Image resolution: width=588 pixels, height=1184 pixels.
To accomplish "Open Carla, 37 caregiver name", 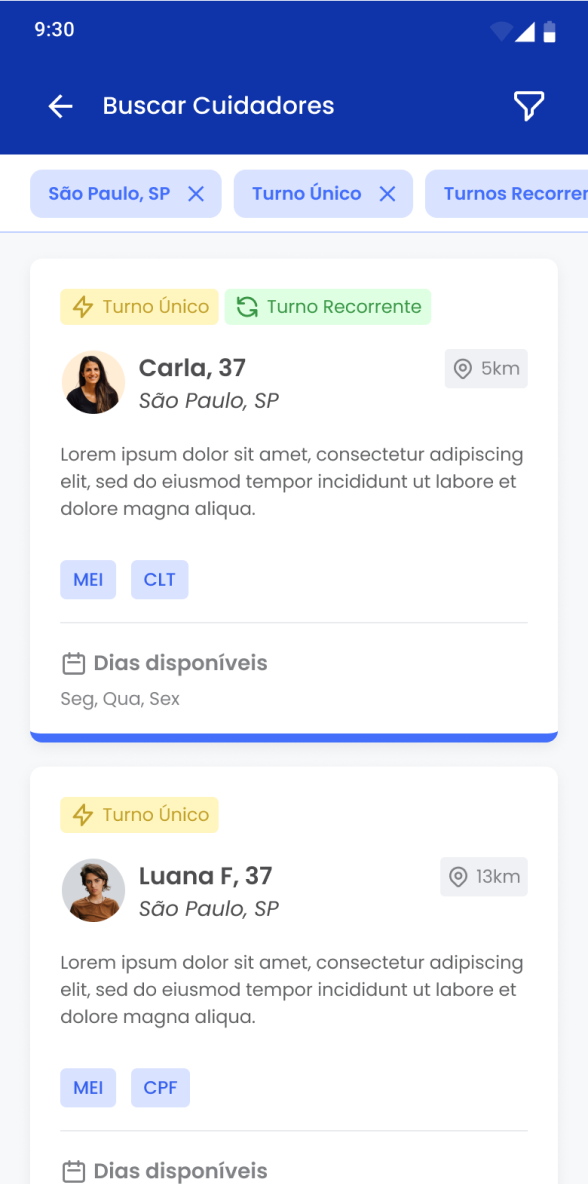I will 192,368.
